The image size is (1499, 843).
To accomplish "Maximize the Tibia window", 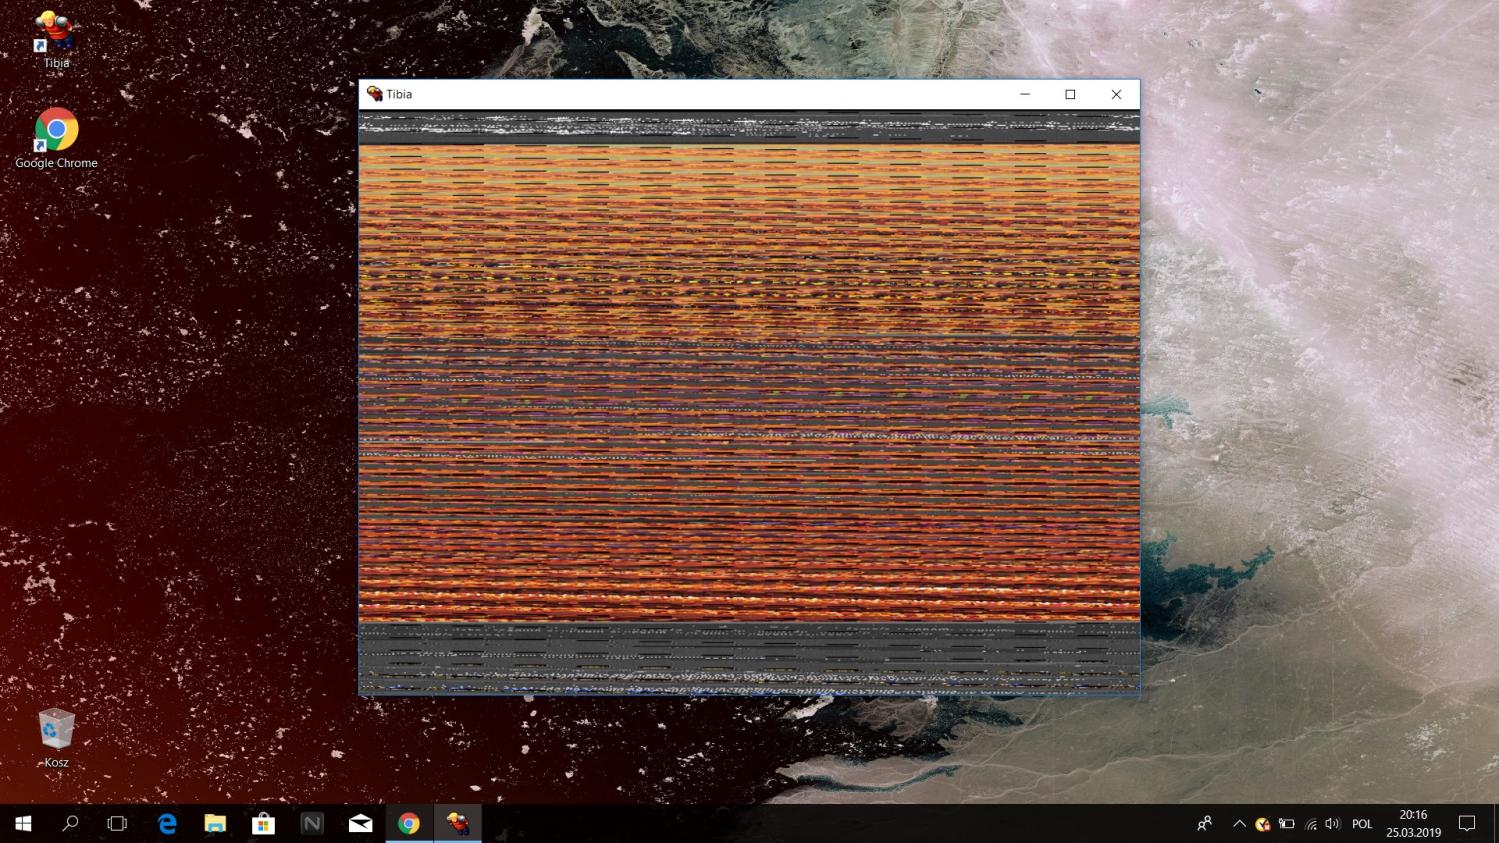I will 1070,94.
